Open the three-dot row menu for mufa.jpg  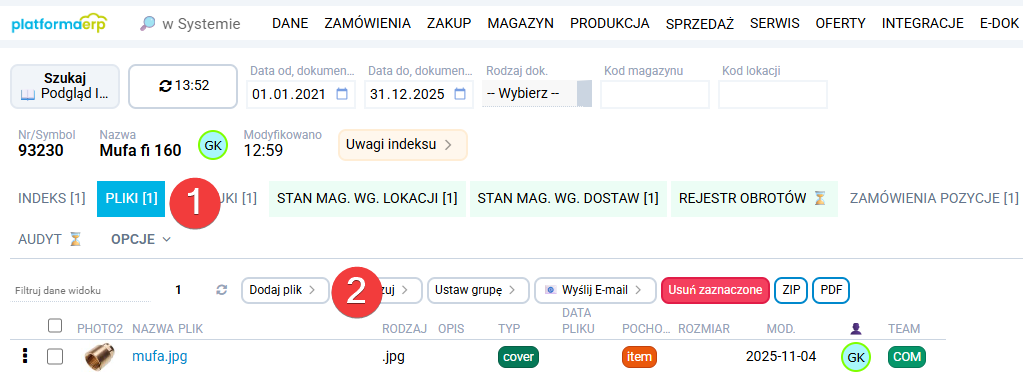pyautogui.click(x=25, y=356)
